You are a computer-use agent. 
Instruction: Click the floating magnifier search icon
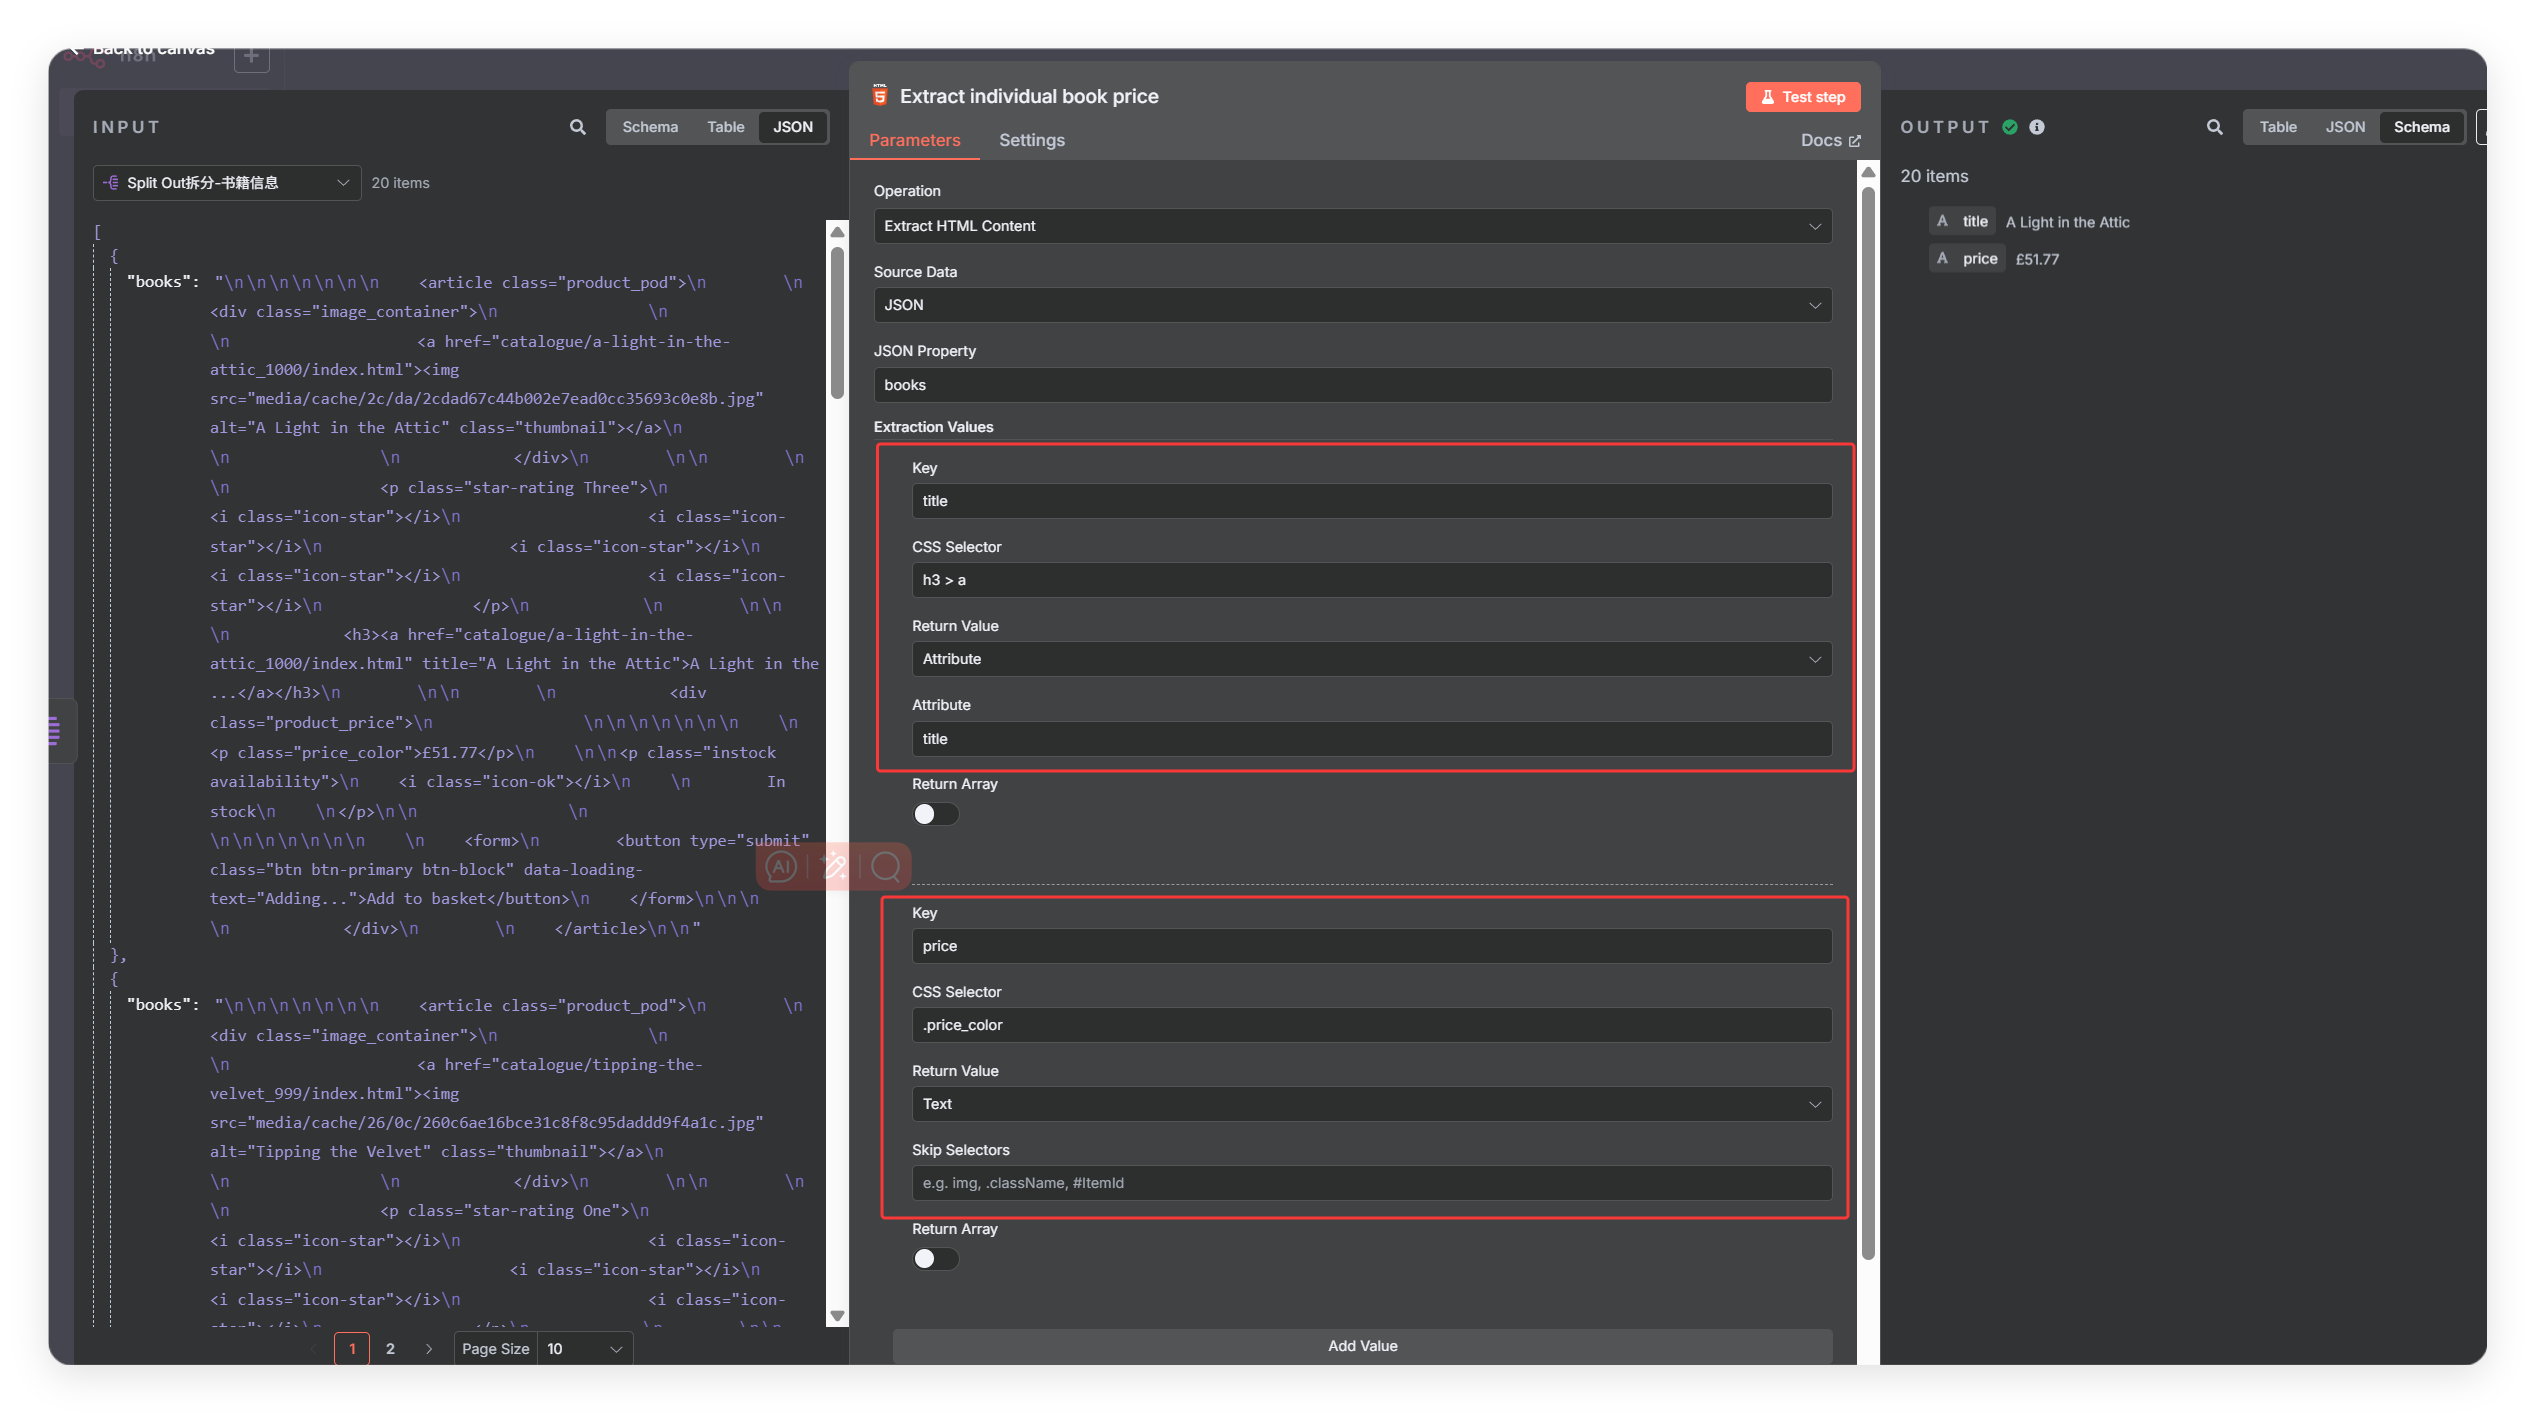click(x=886, y=866)
